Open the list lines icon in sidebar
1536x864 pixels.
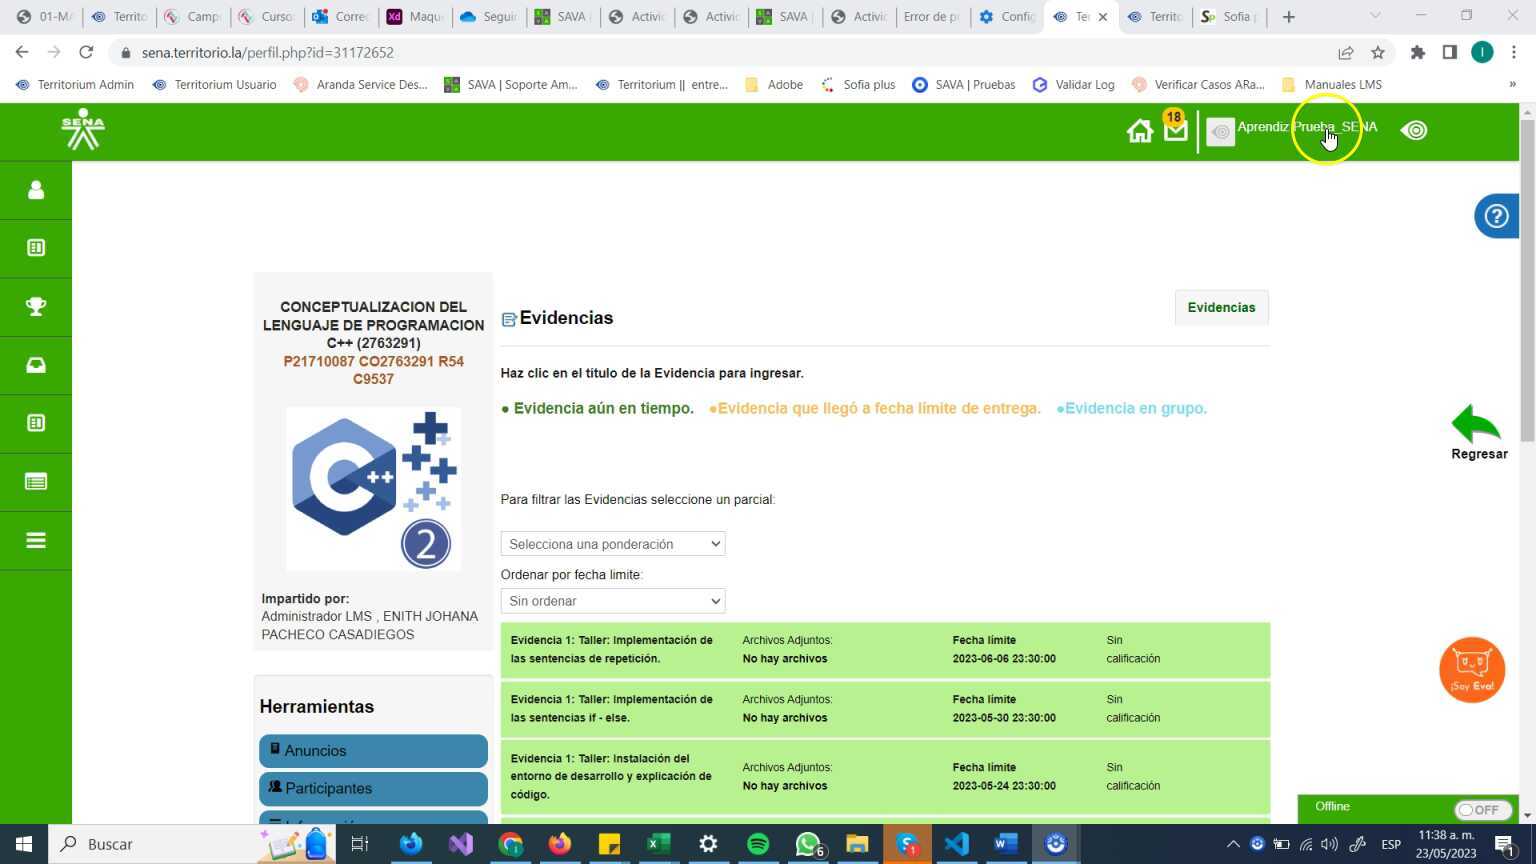[x=36, y=482]
